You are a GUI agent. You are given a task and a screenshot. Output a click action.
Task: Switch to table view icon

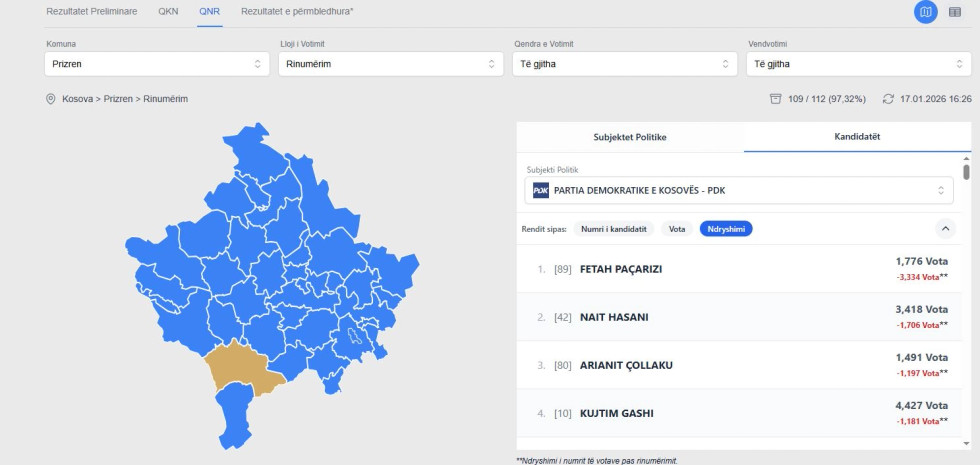pyautogui.click(x=955, y=12)
